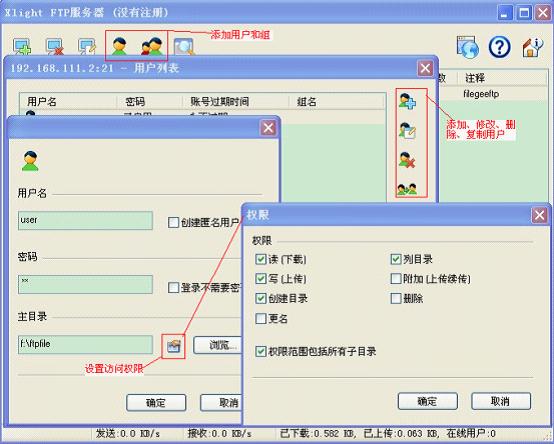Close the 权限 permissions dialog
This screenshot has height=444, width=554.
click(539, 215)
